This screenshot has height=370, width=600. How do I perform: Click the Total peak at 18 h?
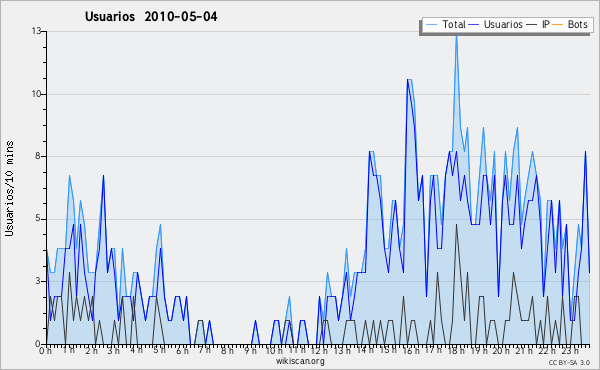tap(456, 37)
